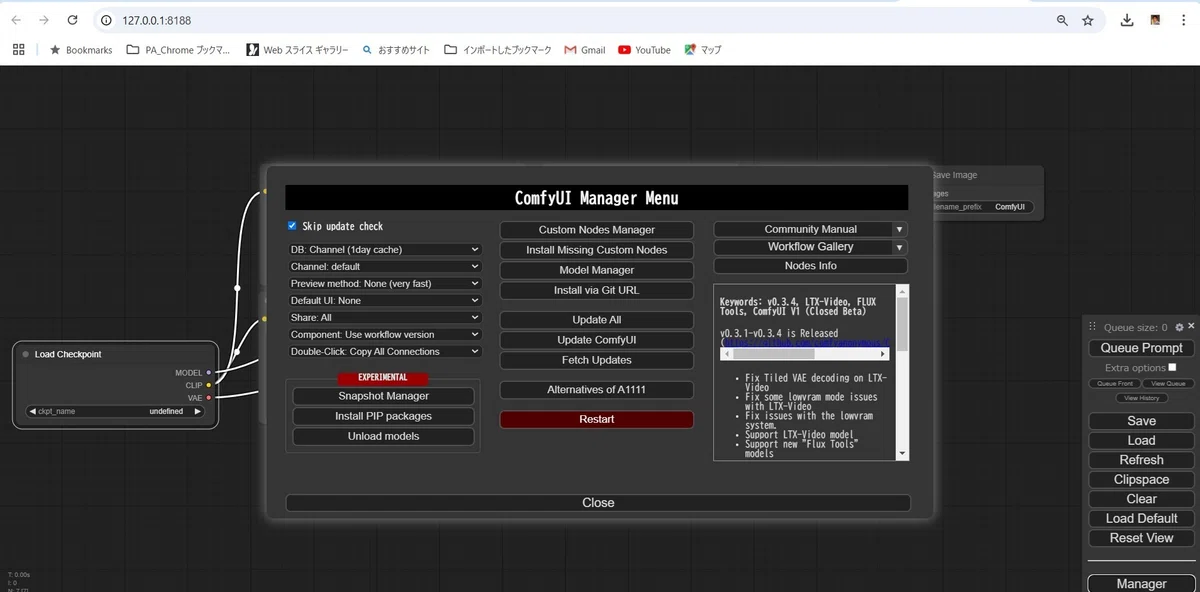Close the ComfyUI Manager Menu with the Close button
Screen dimensions: 1200x592
tap(598, 503)
